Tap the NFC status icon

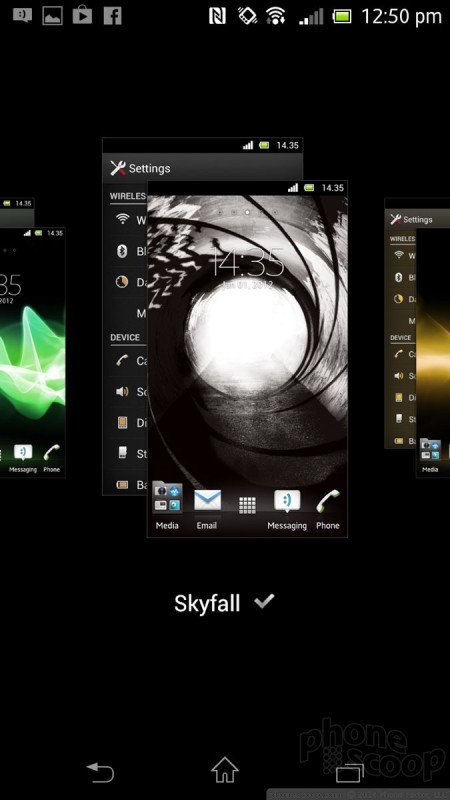coord(217,16)
